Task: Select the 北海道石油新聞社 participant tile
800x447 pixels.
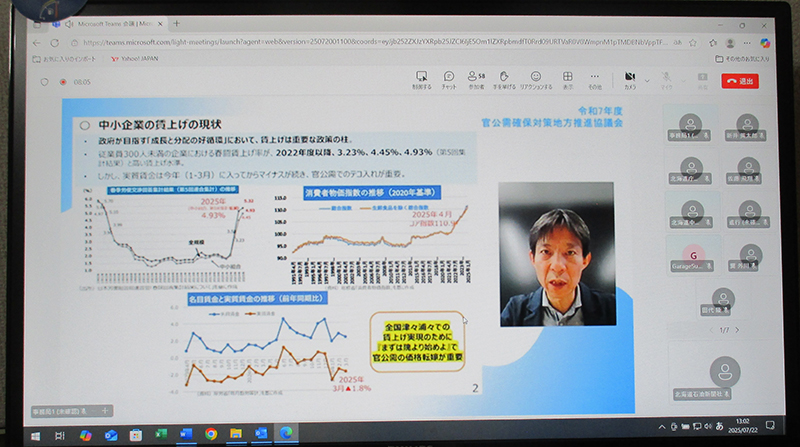Action: click(724, 376)
